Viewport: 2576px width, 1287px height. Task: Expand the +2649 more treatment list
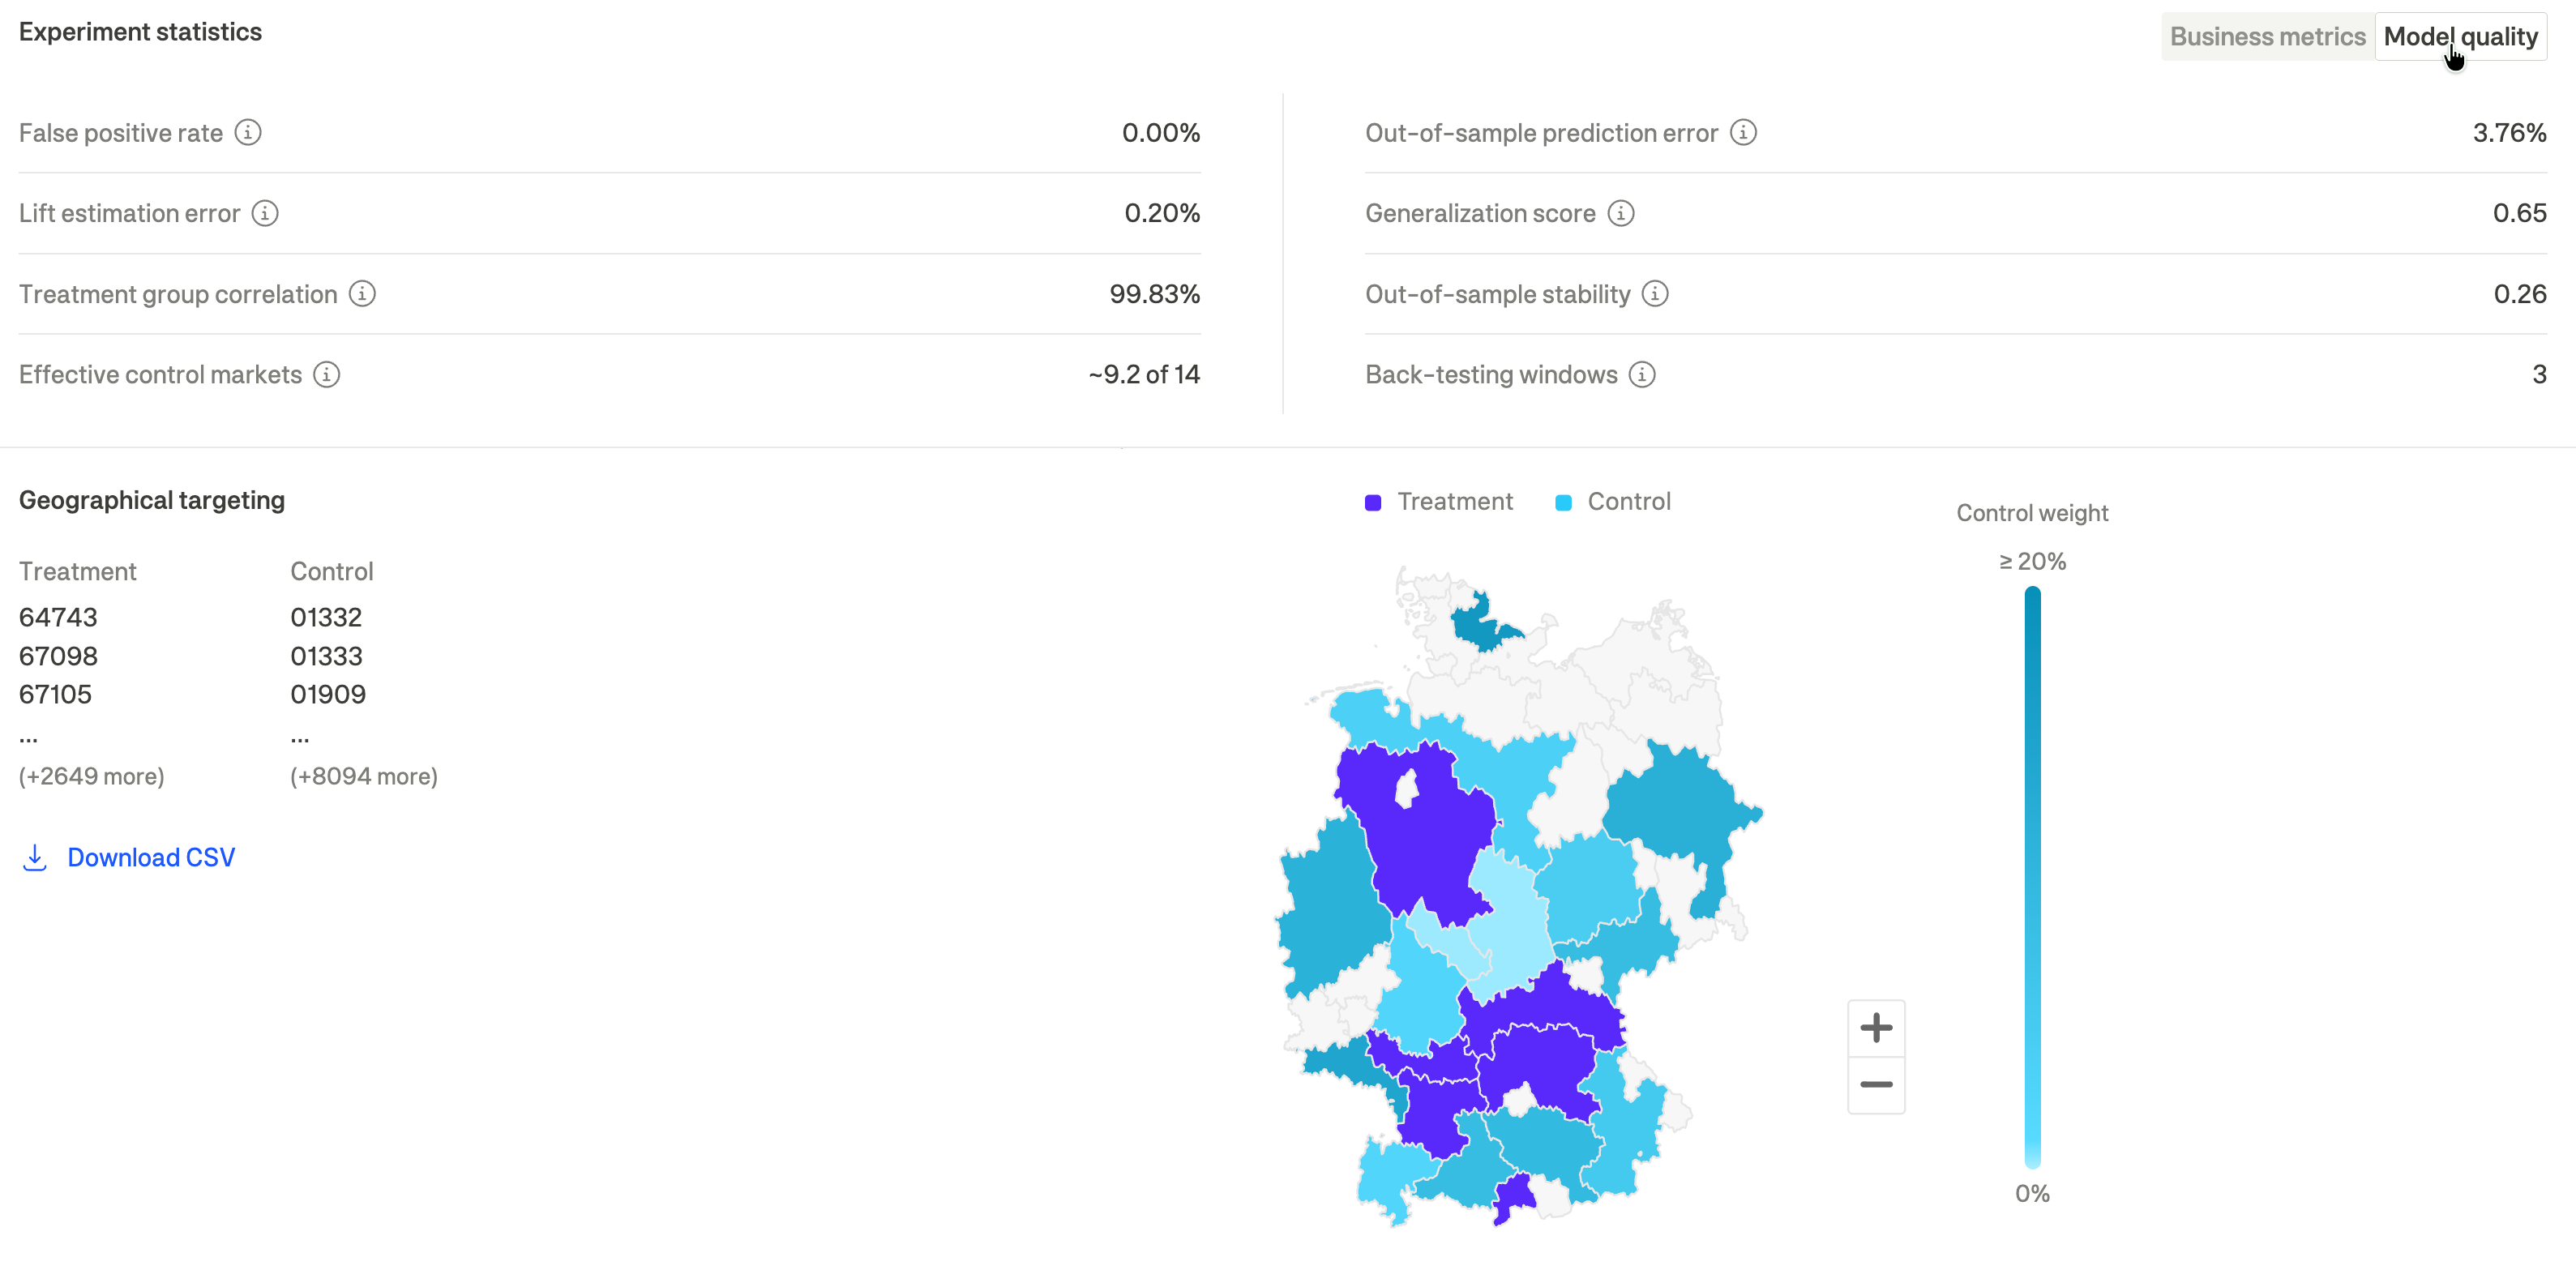click(92, 777)
